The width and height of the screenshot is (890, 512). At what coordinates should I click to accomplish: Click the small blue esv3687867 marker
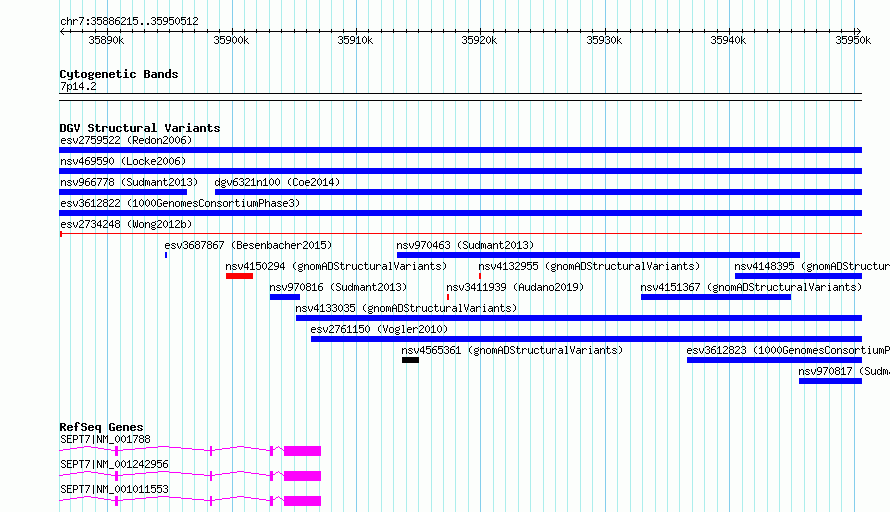[x=166, y=255]
